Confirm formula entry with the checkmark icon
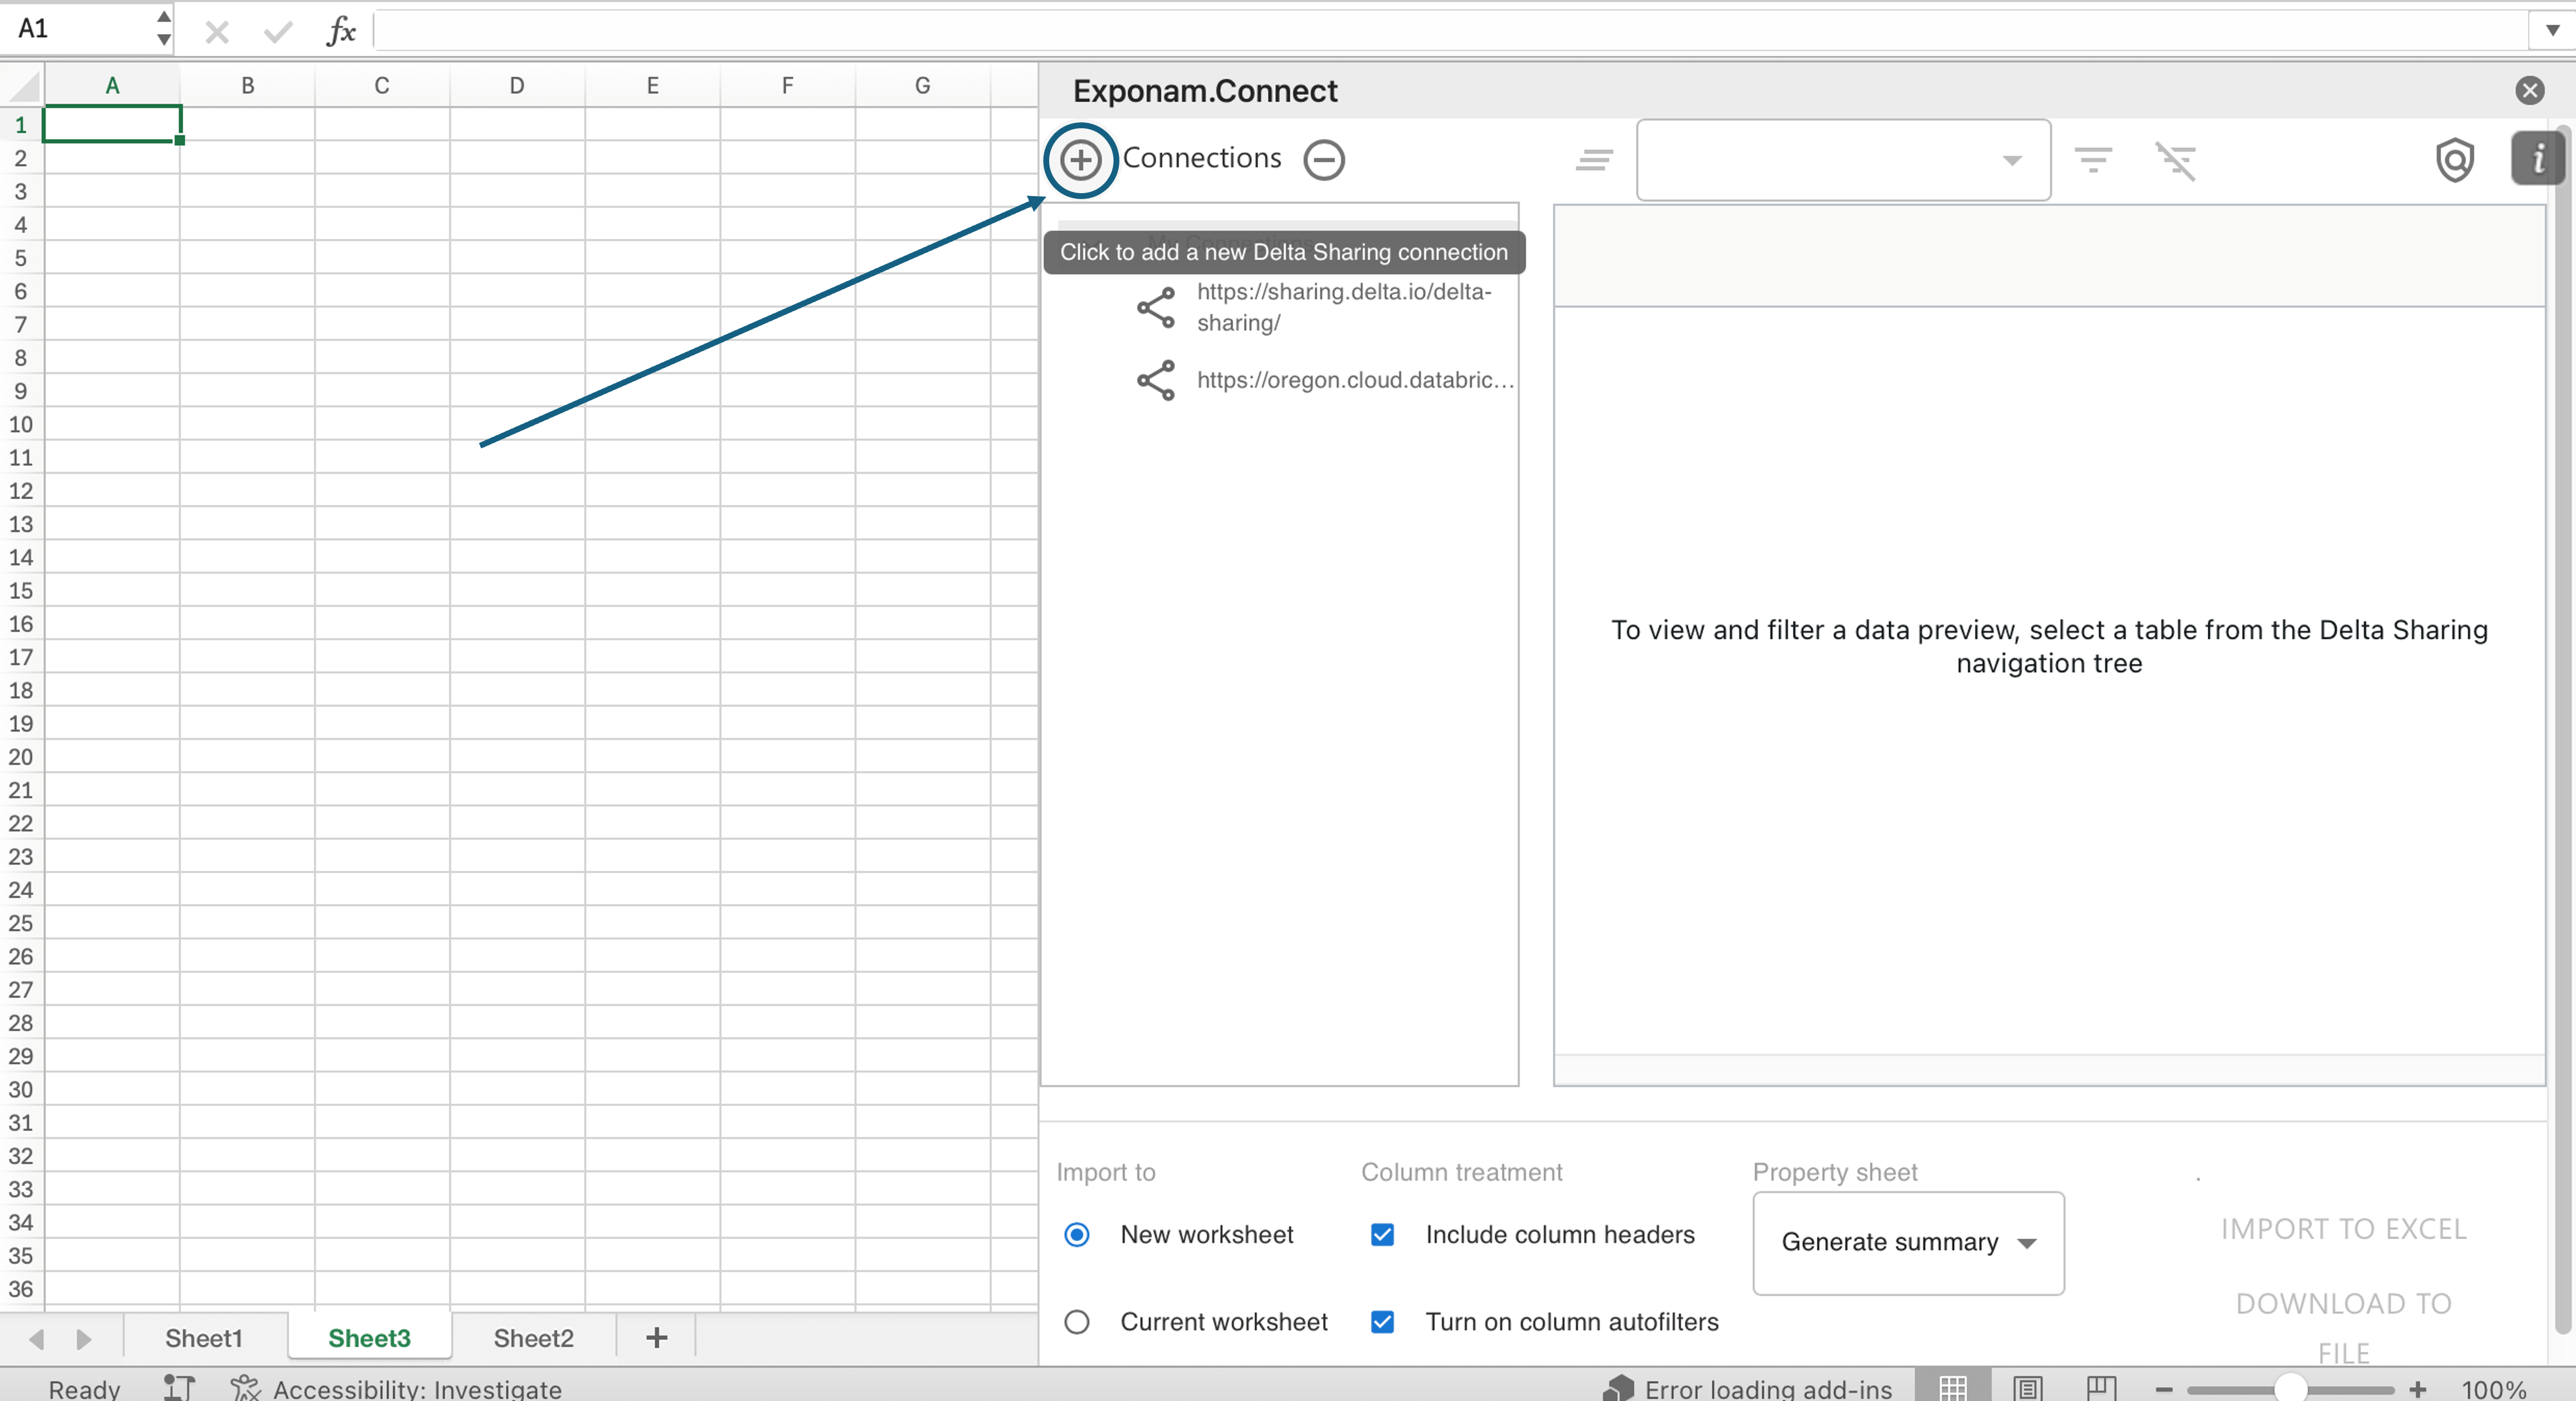Image resolution: width=2576 pixels, height=1401 pixels. click(278, 32)
